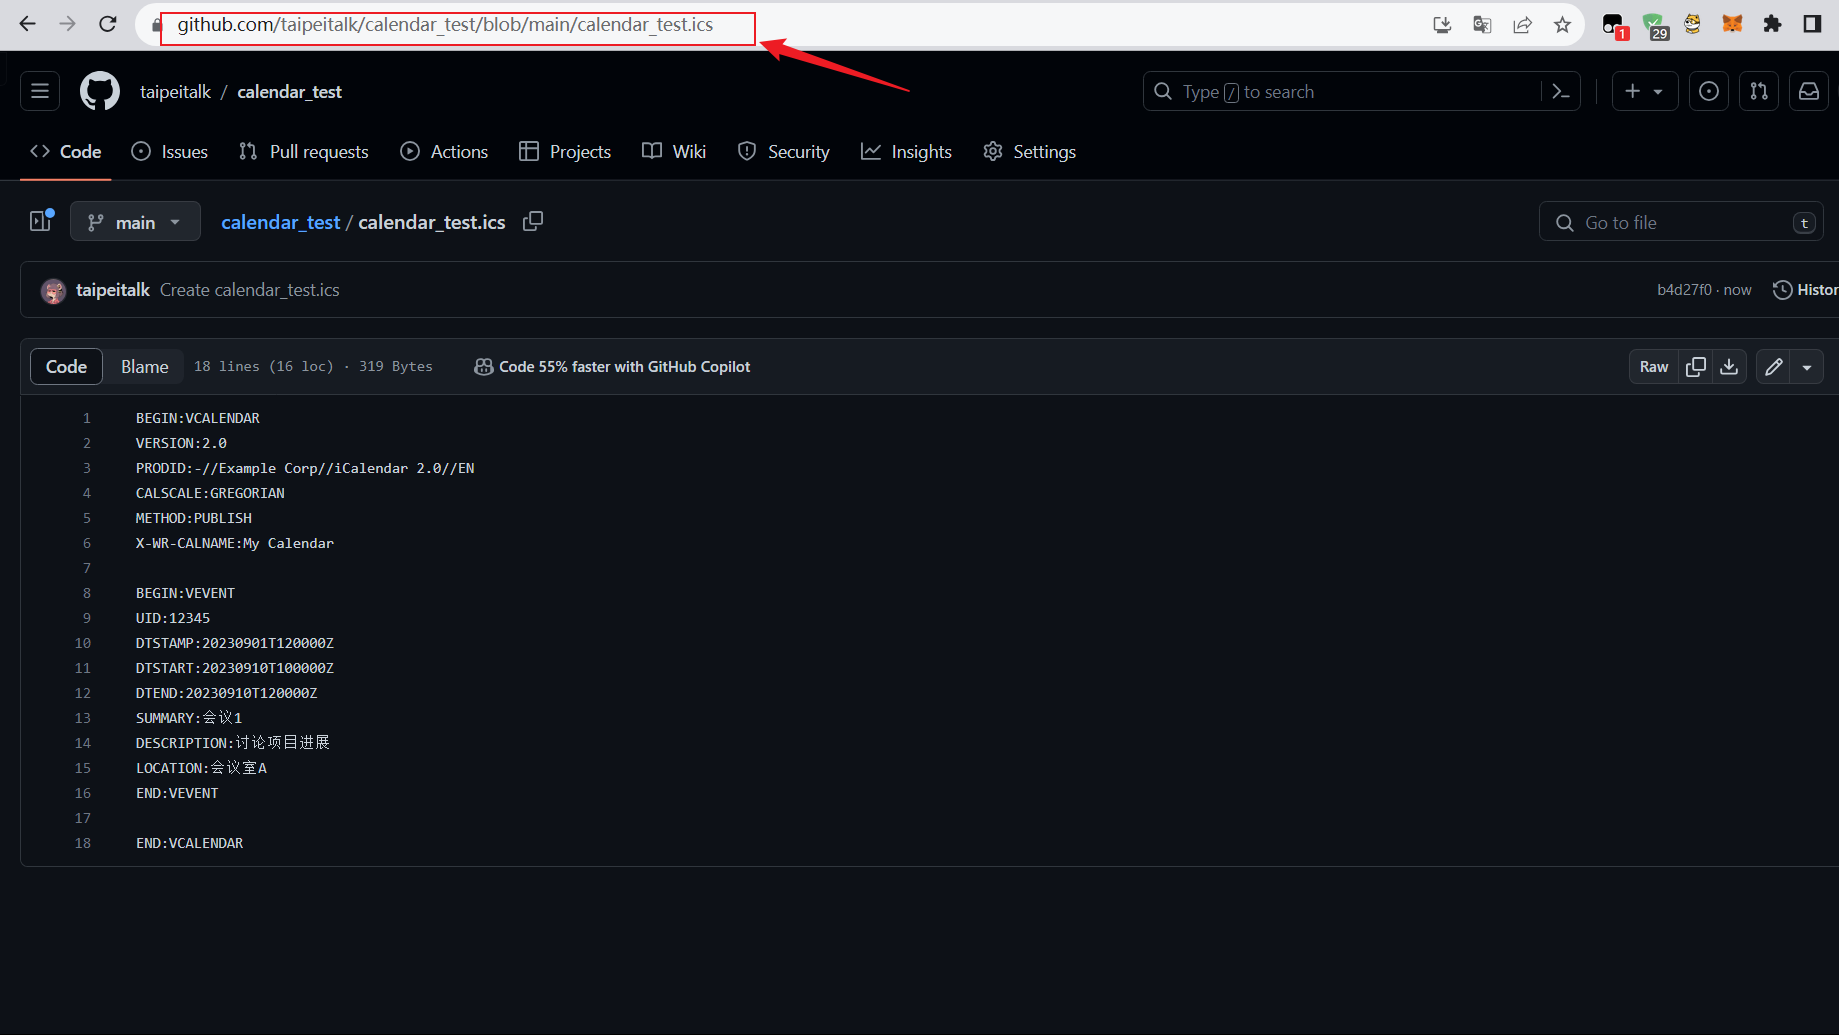Viewport: 1839px width, 1035px height.
Task: Open command palette icon in search bar
Action: click(x=1560, y=92)
